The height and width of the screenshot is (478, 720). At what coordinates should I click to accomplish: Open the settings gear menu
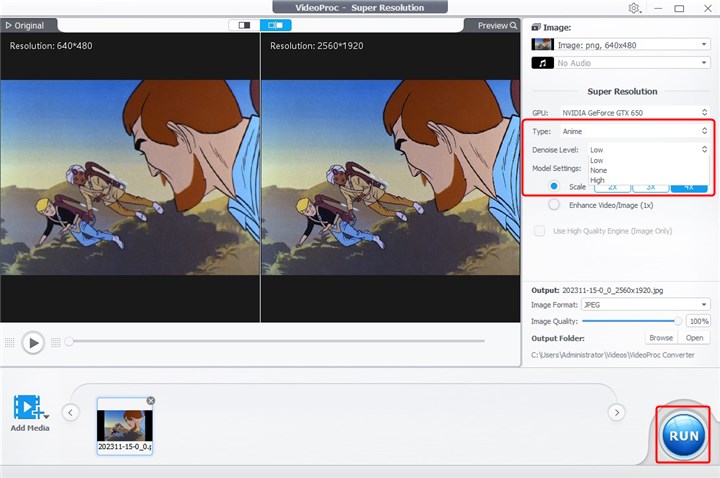(x=635, y=8)
